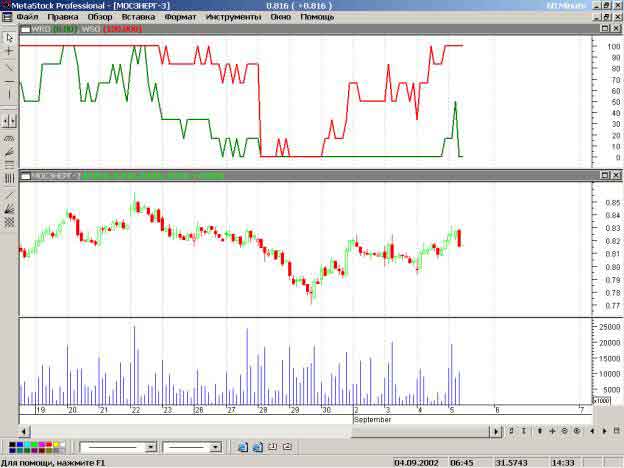Select the crosshair tool in left toolbar
This screenshot has height=468, width=624.
click(9, 50)
